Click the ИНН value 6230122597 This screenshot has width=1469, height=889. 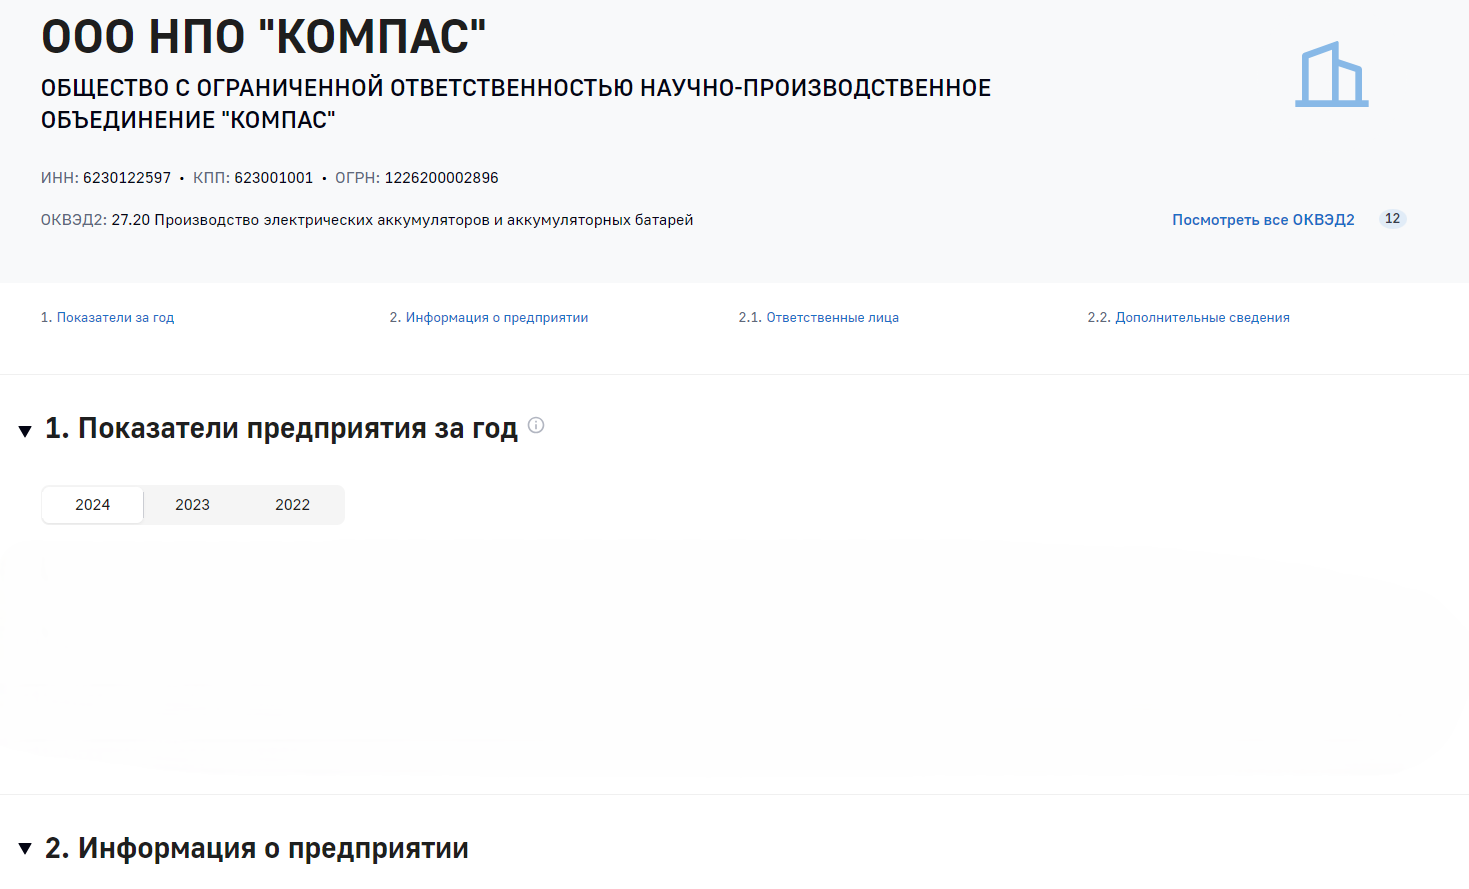click(127, 178)
